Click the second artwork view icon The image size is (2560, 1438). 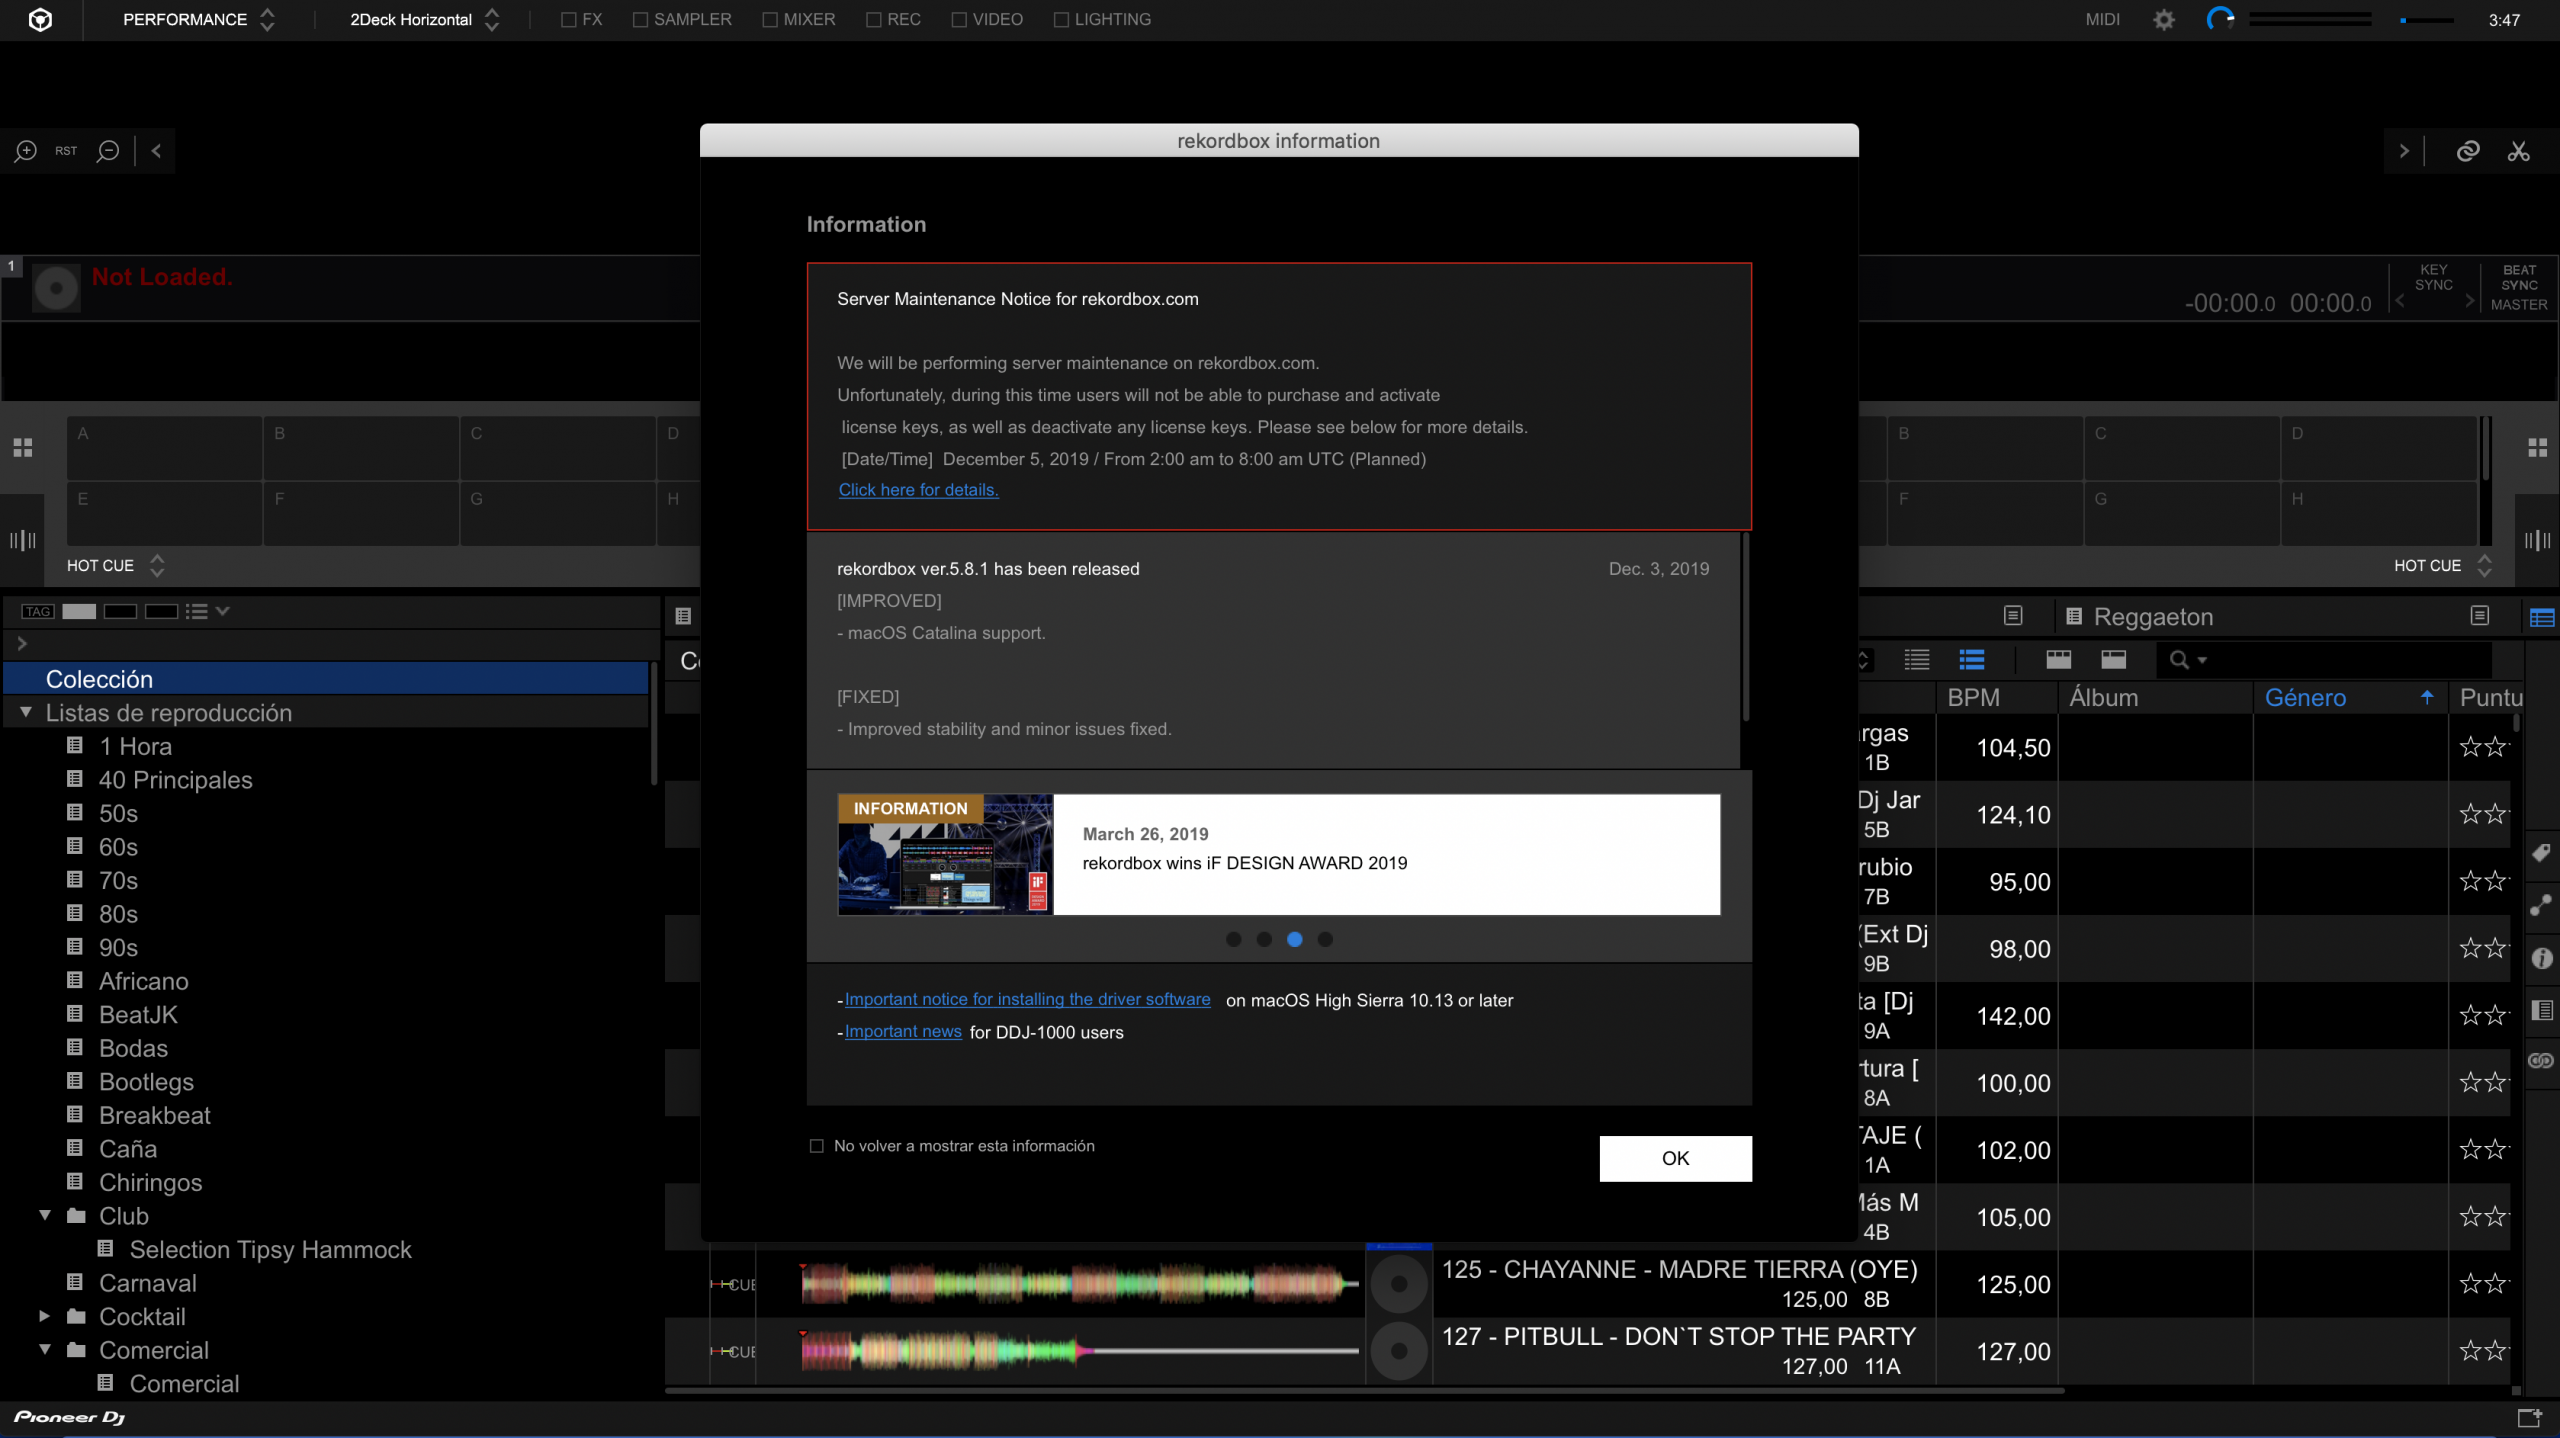(x=2113, y=659)
